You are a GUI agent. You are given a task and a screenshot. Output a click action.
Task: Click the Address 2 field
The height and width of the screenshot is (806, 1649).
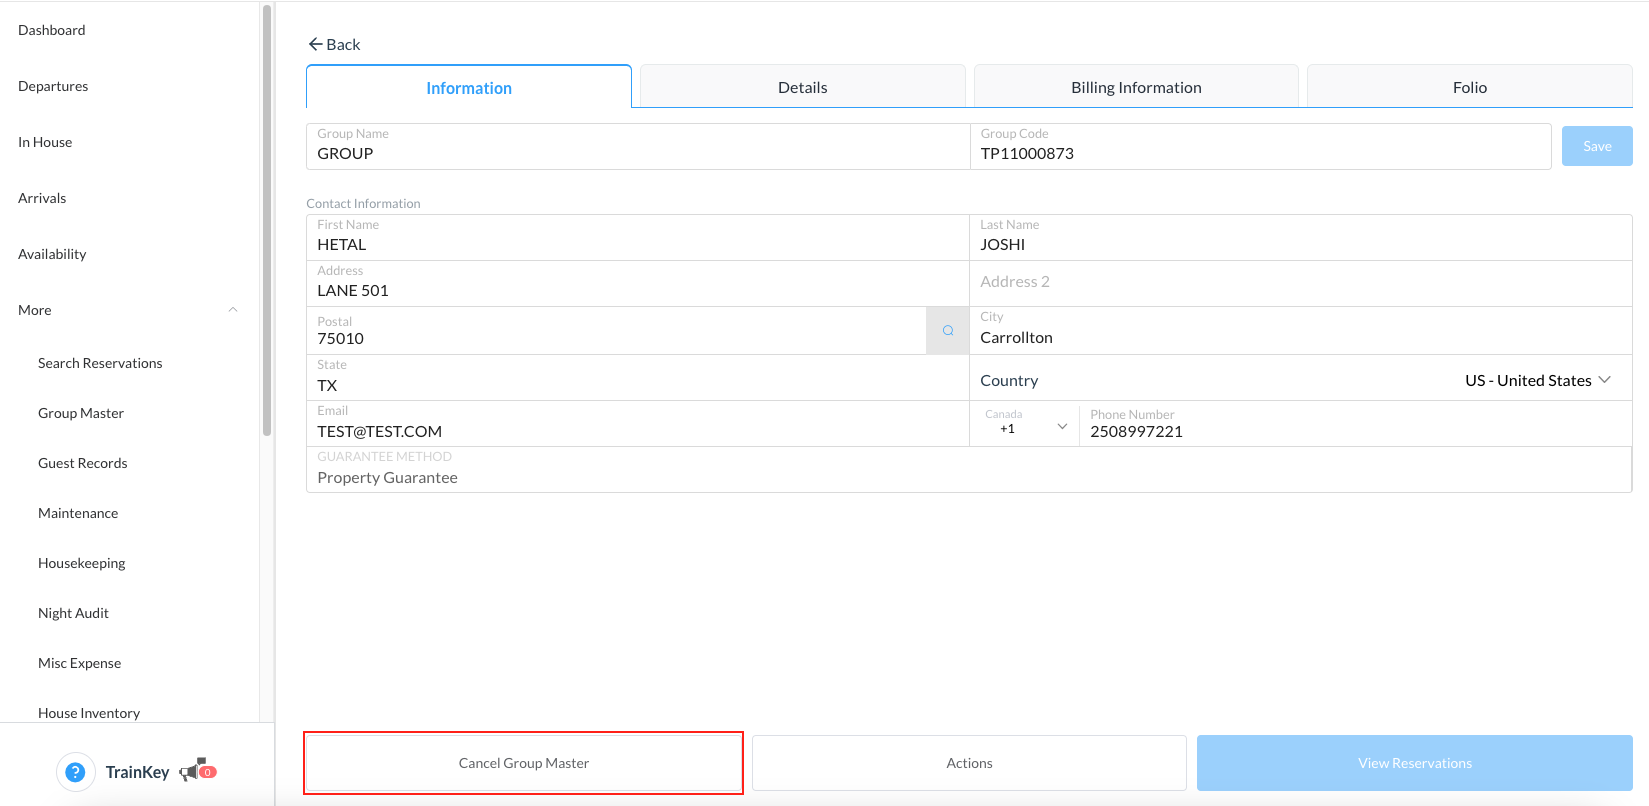click(x=1300, y=283)
